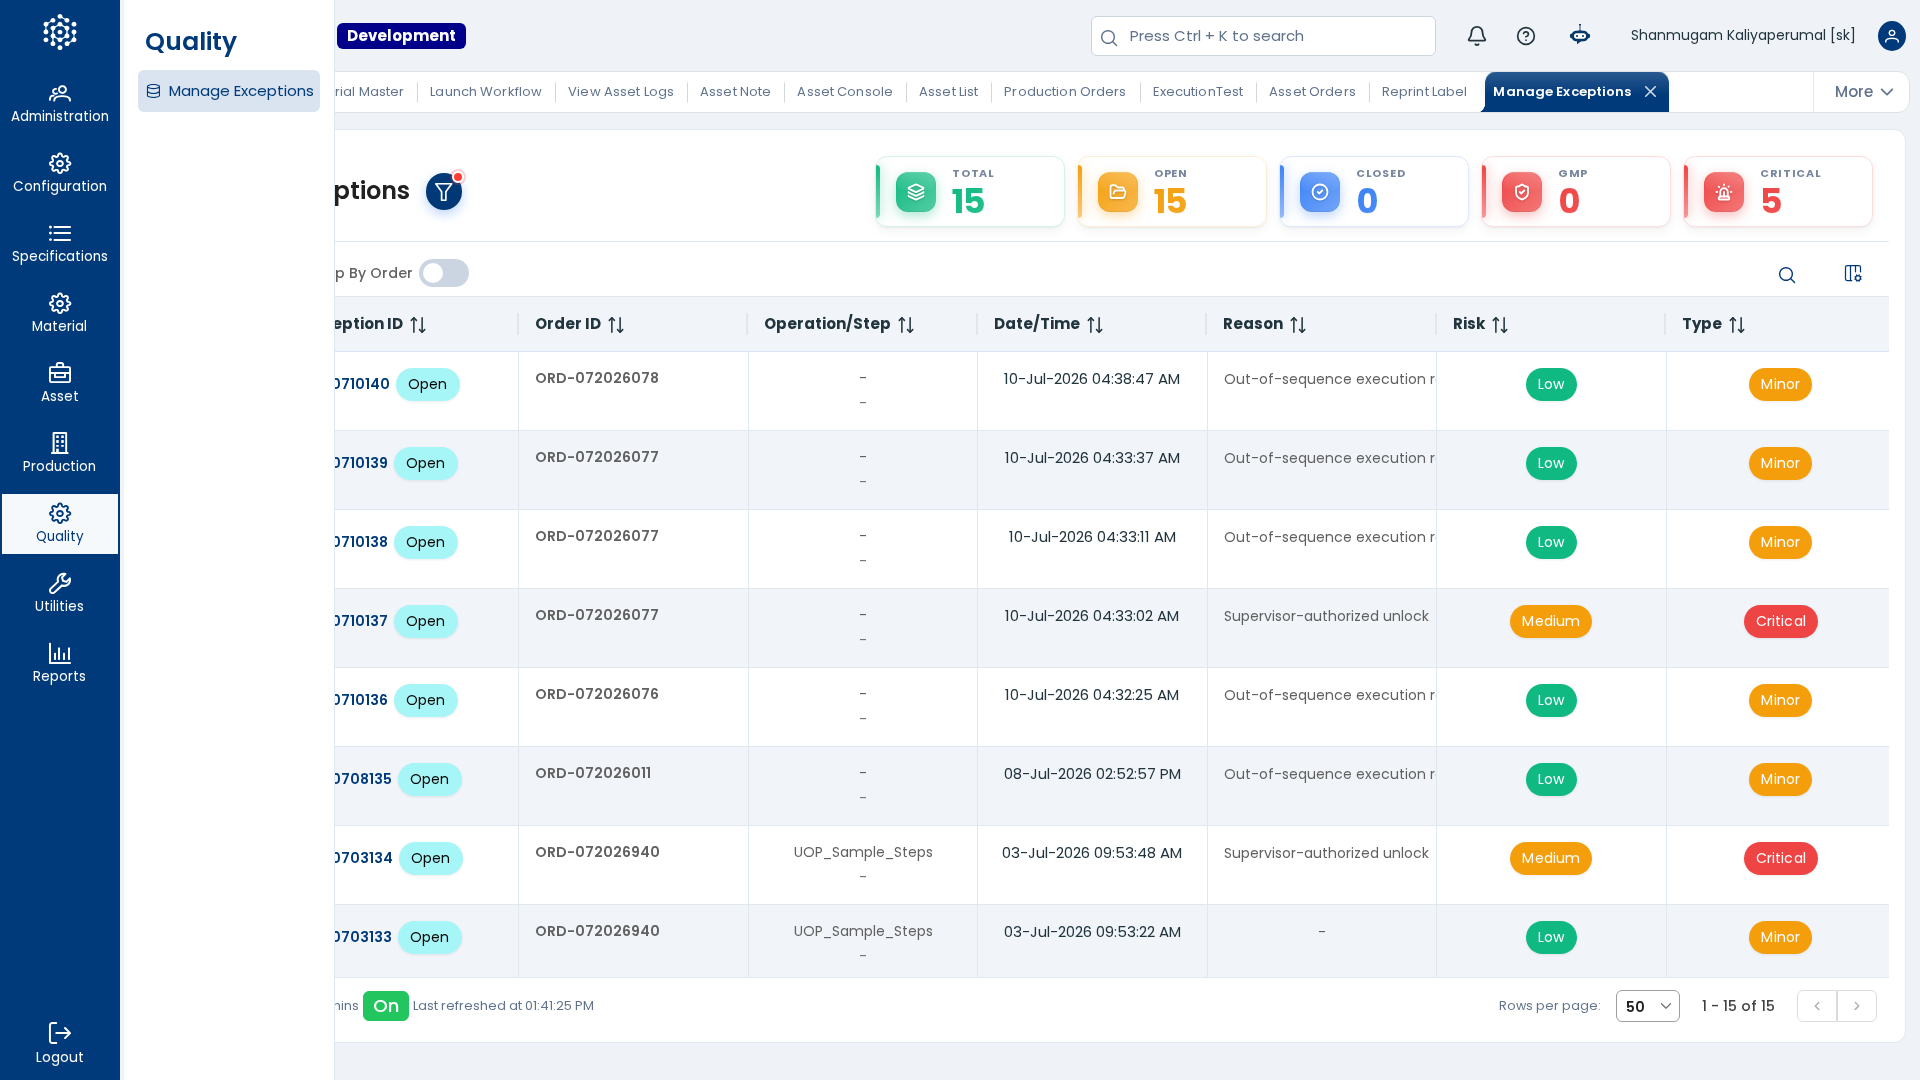This screenshot has width=1920, height=1080.
Task: Open the assistant bot icon in header
Action: 1580,36
